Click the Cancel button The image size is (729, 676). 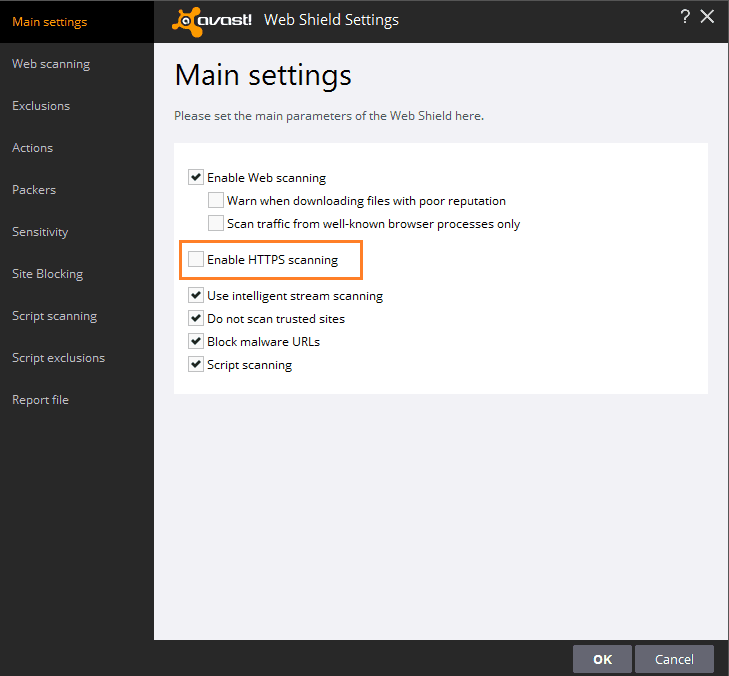tap(674, 659)
